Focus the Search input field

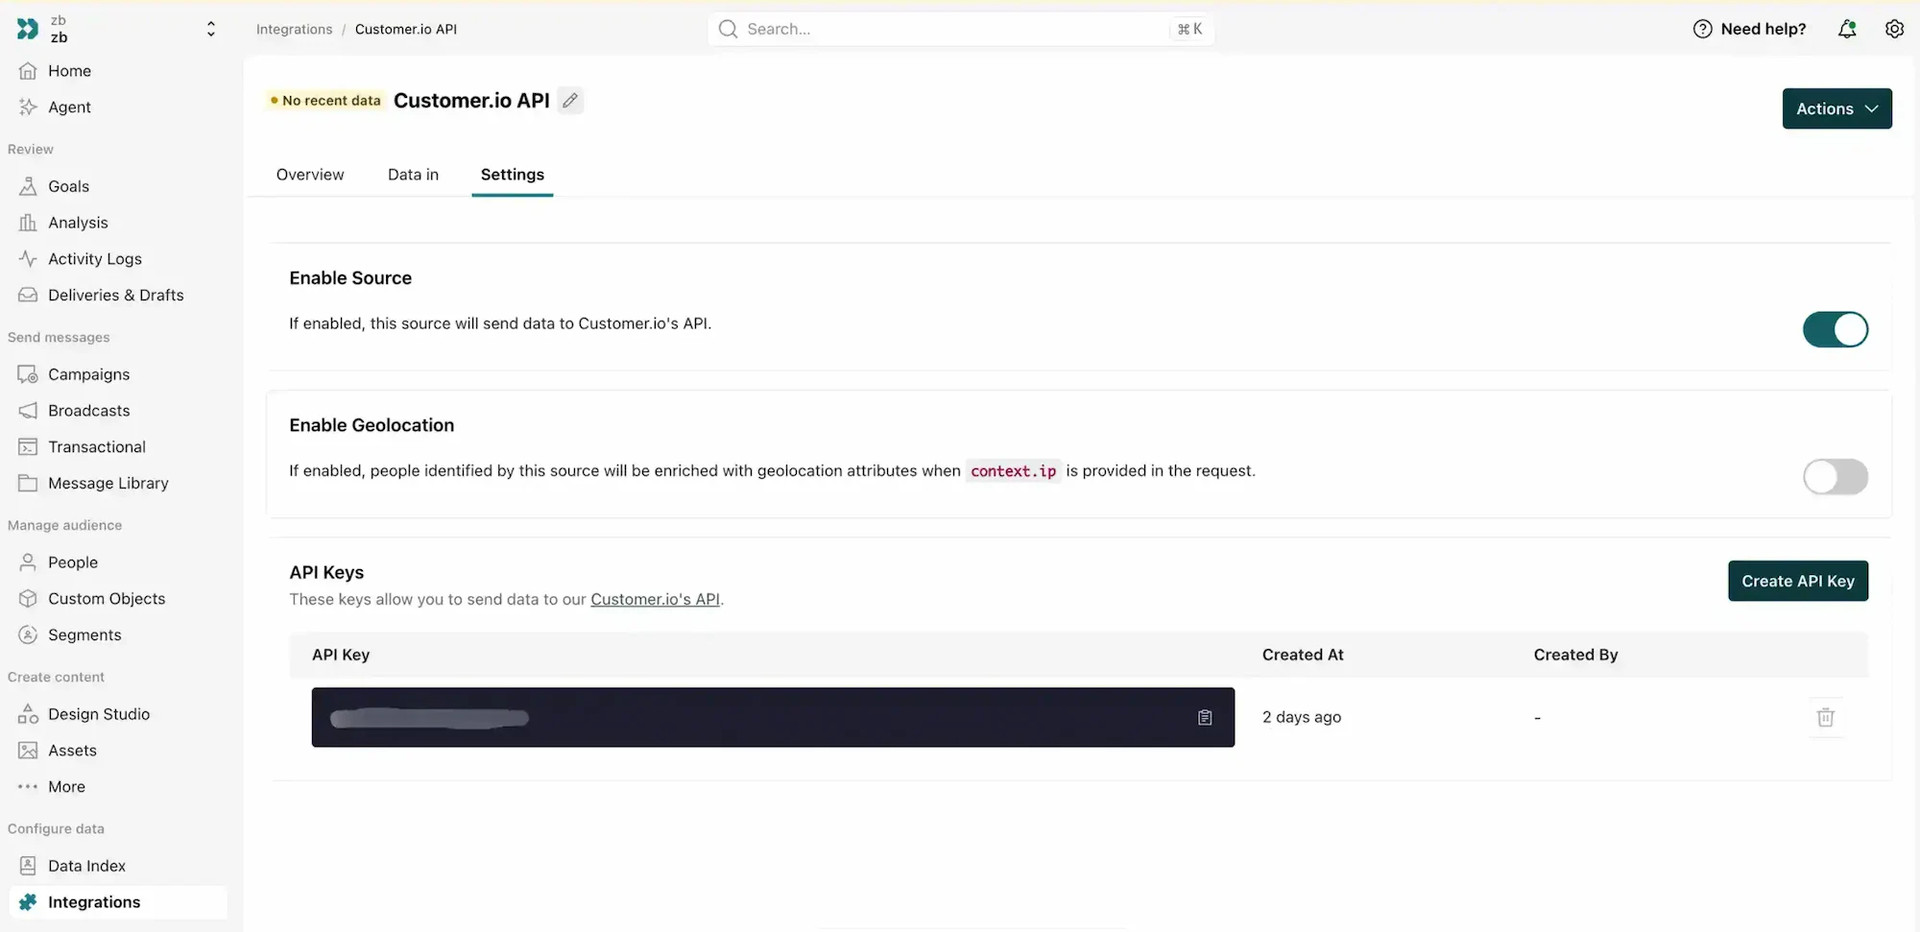pos(961,29)
